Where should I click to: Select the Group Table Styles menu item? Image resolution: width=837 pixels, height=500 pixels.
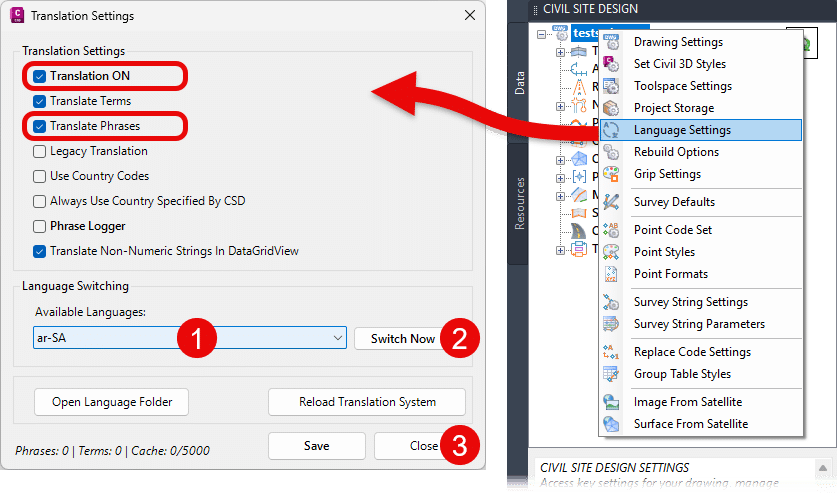(x=701, y=374)
